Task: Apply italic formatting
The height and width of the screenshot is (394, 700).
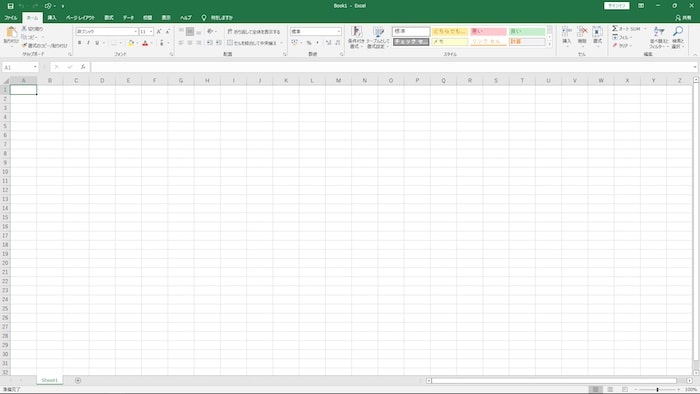Action: point(88,43)
